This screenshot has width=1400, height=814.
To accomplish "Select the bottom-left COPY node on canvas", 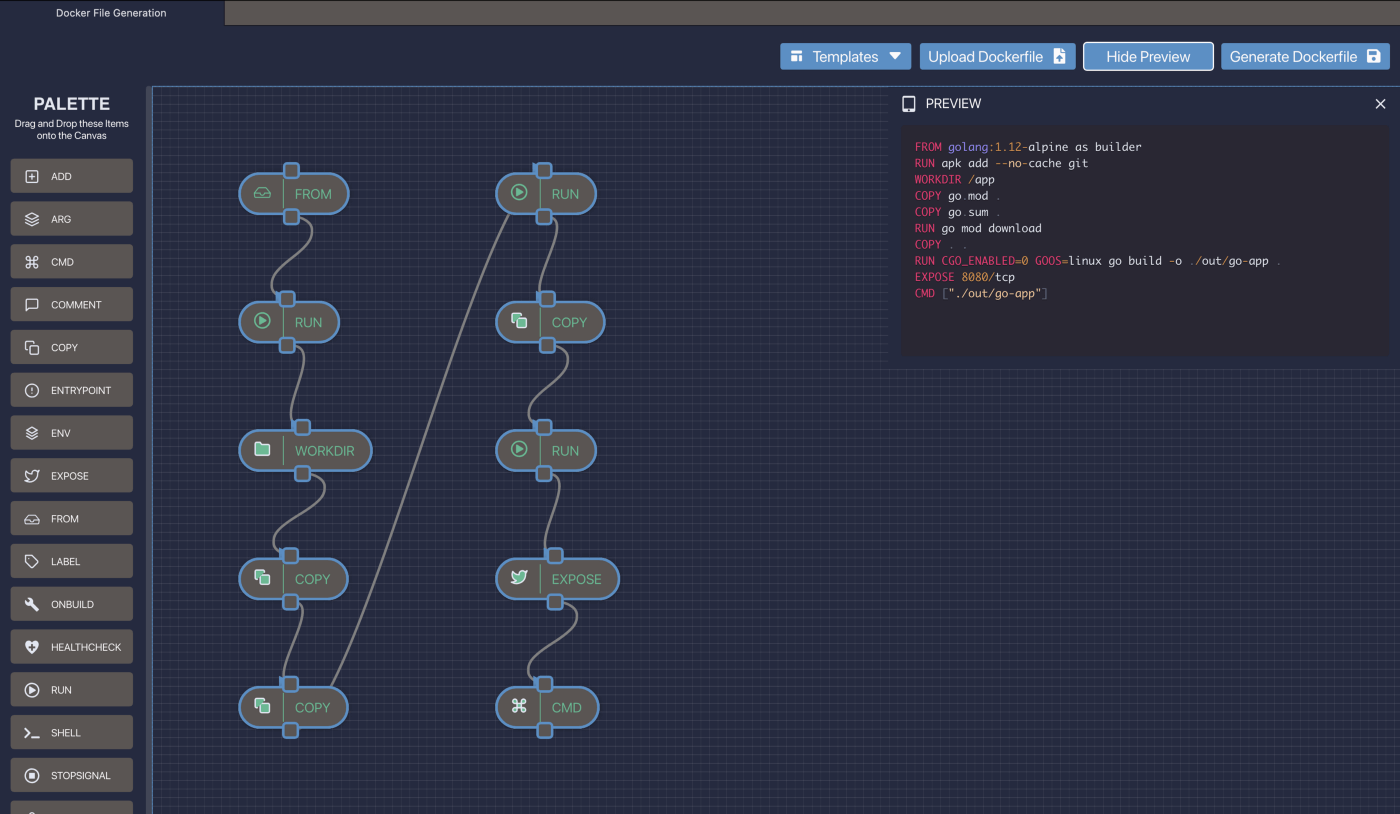I will 294,708.
